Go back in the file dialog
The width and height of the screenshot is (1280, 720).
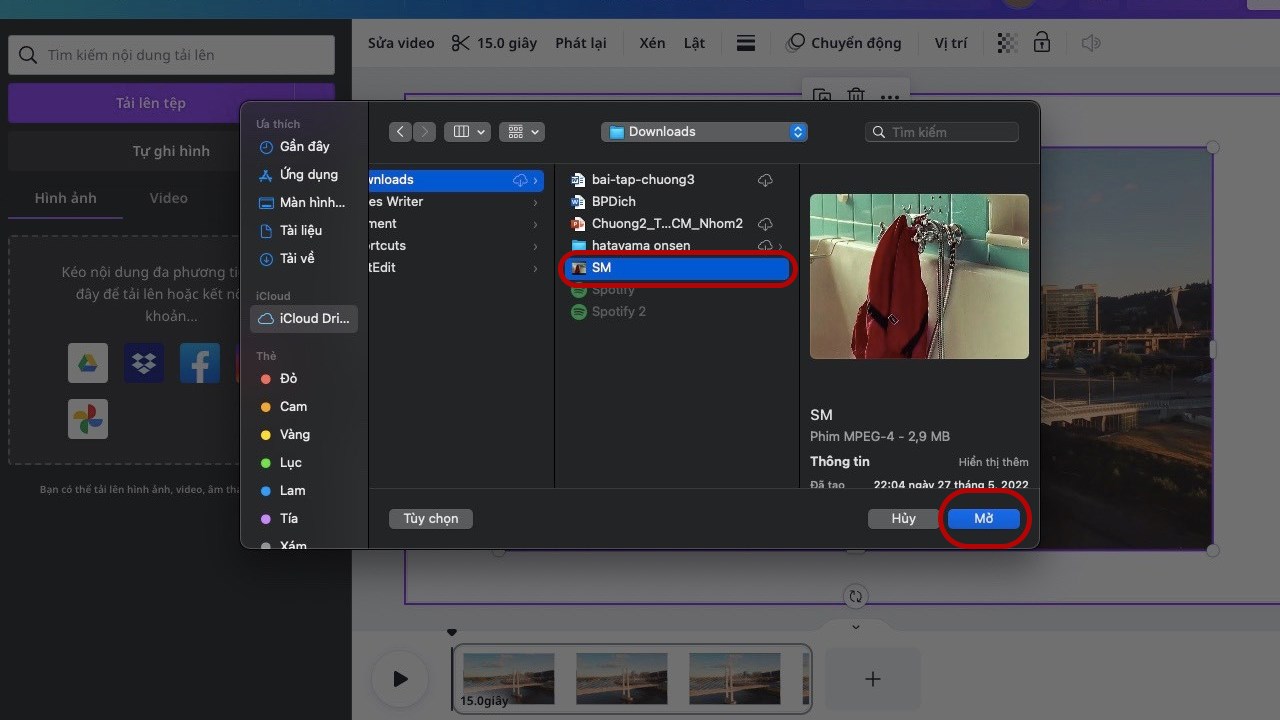(400, 132)
